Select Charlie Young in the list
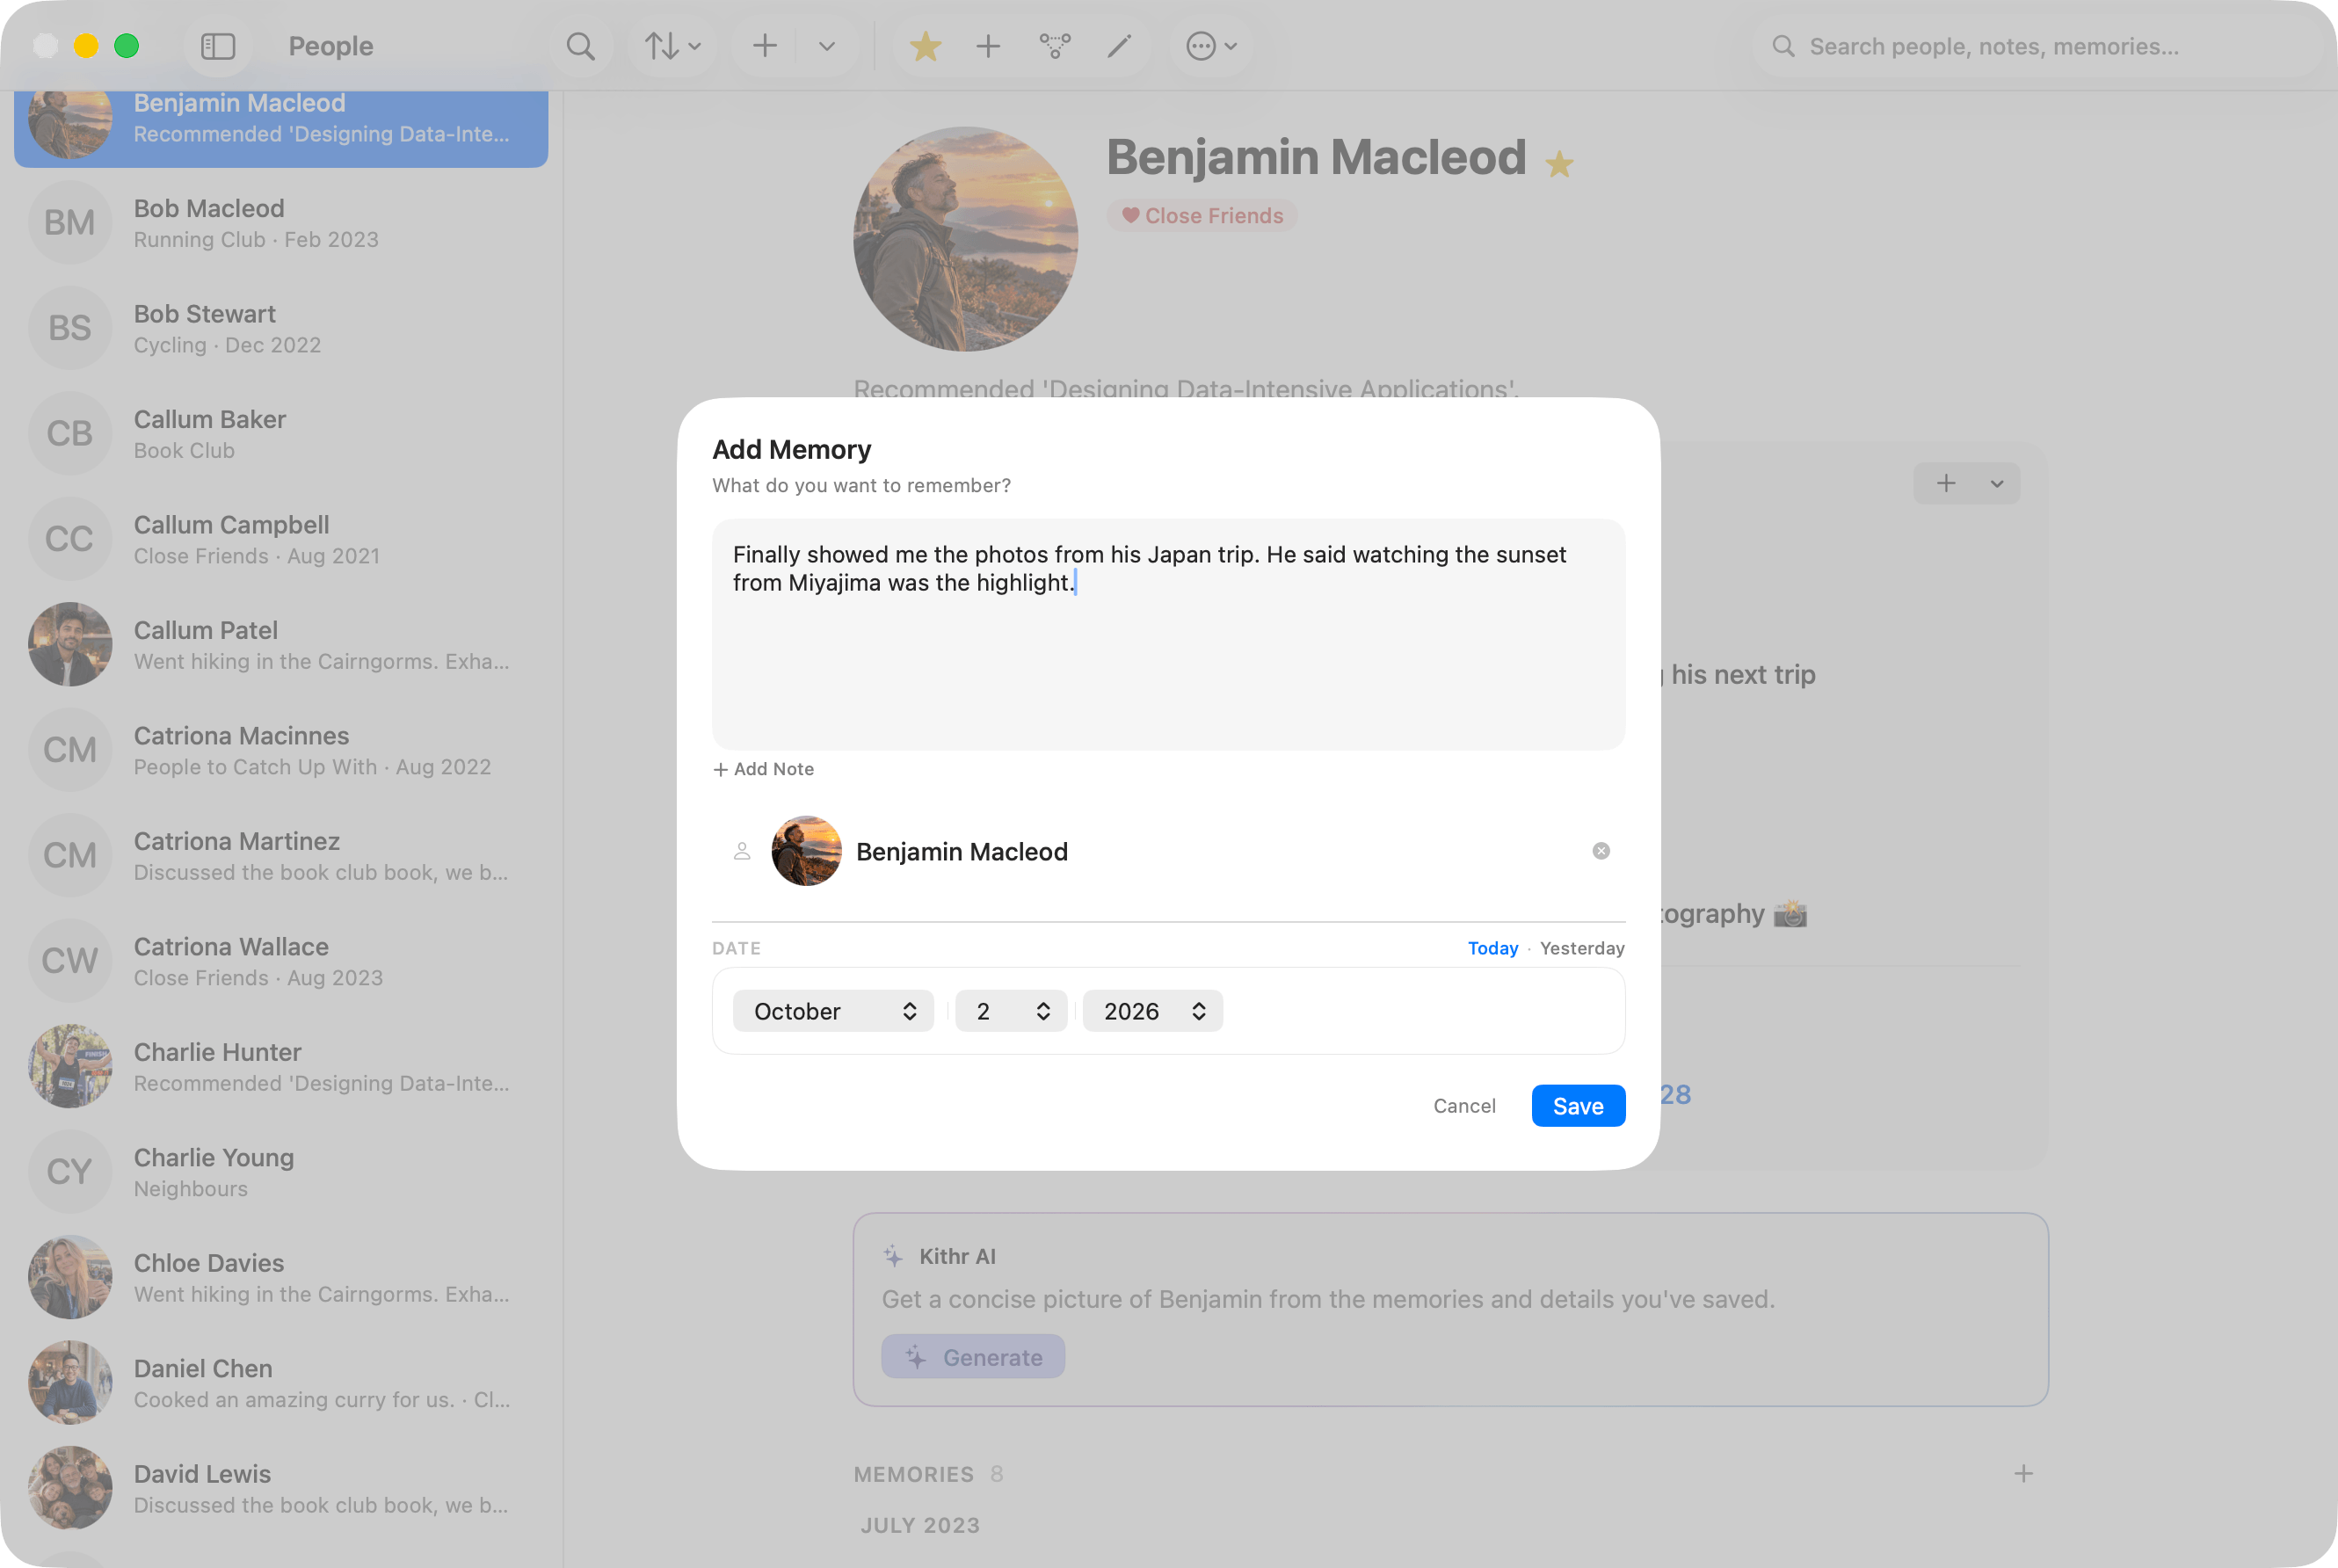The height and width of the screenshot is (1568, 2338). 281,1172
